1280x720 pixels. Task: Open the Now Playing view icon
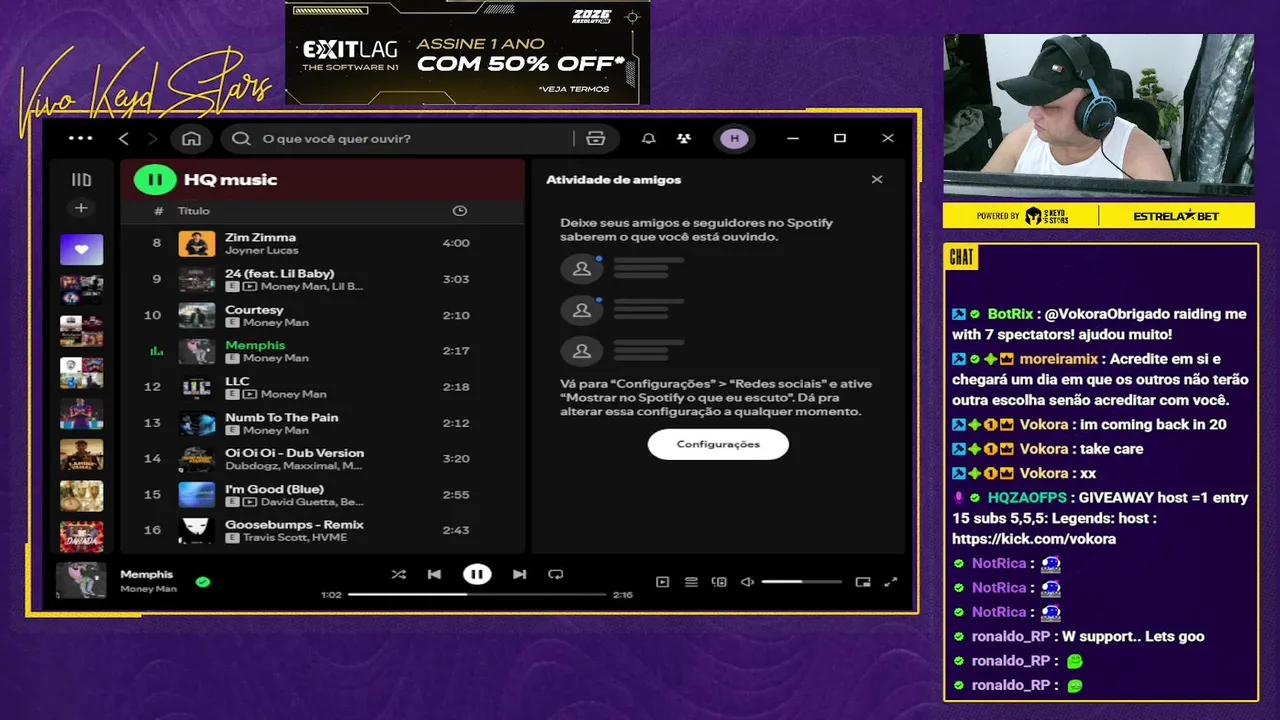pos(662,582)
